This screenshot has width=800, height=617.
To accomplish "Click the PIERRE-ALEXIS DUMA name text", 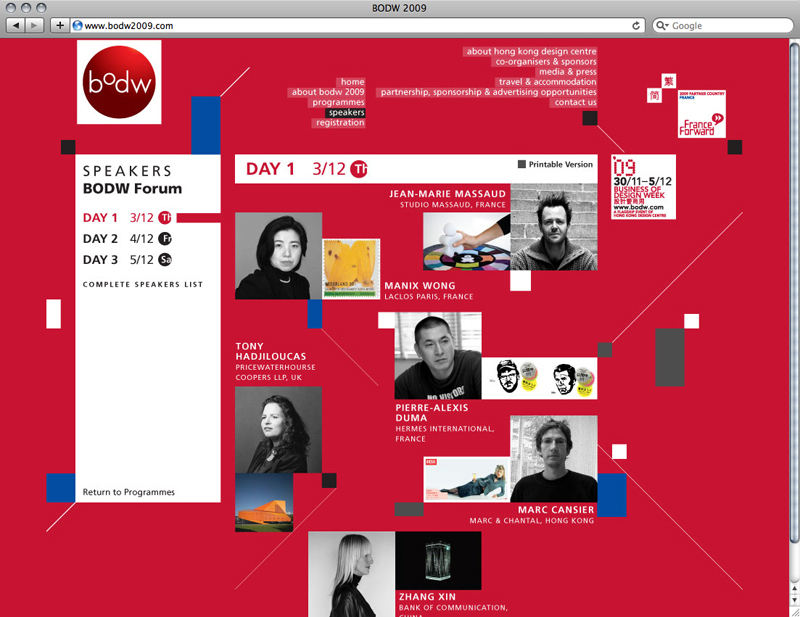I will tap(432, 412).
